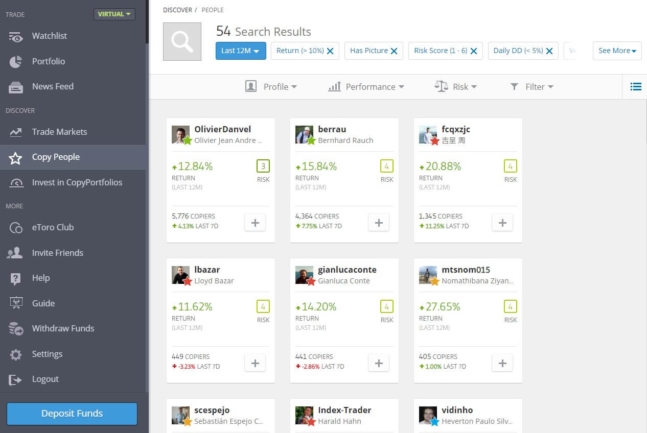The height and width of the screenshot is (433, 647).
Task: Open the eToro Club icon
Action: coord(16,228)
